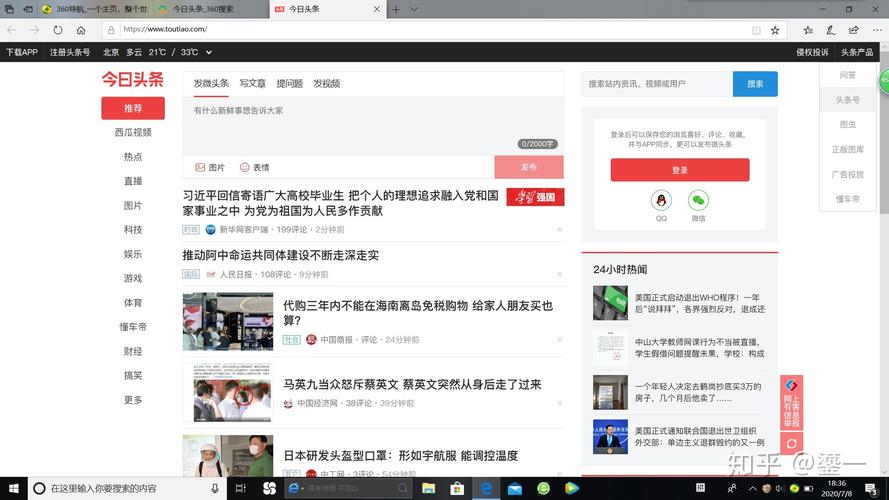Go to browser home page icon

81,29
